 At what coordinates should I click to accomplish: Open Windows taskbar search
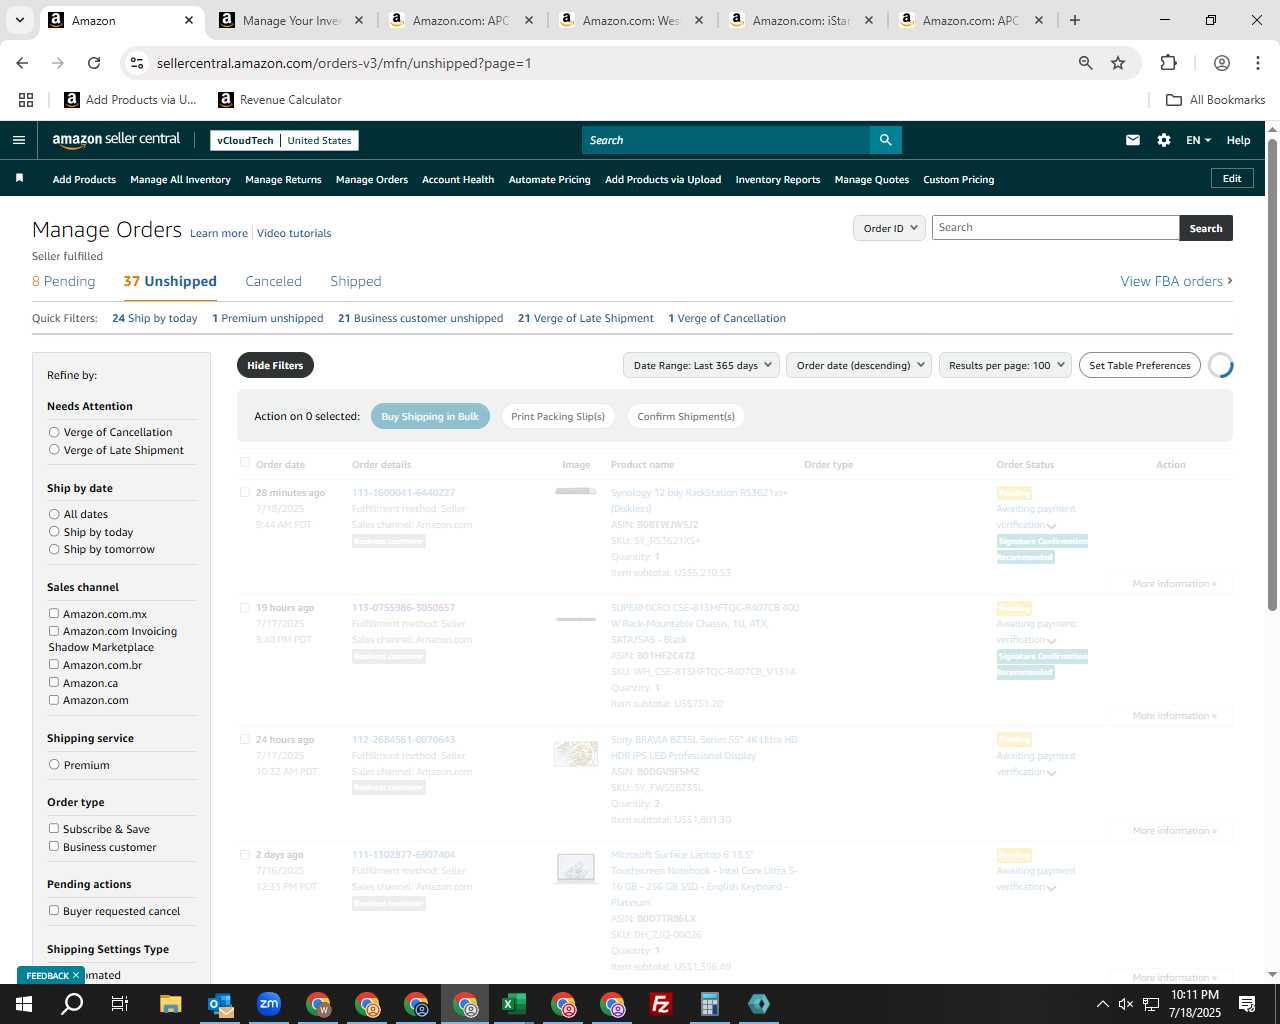point(72,1004)
